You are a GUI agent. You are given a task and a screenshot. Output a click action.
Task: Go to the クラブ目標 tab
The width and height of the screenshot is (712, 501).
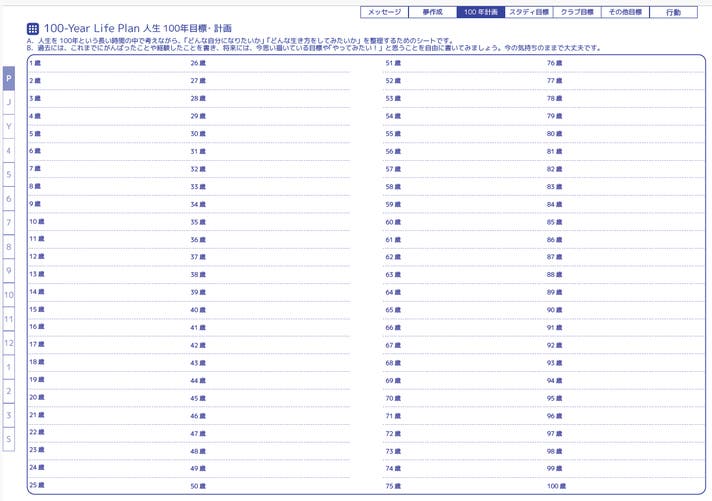coord(577,12)
